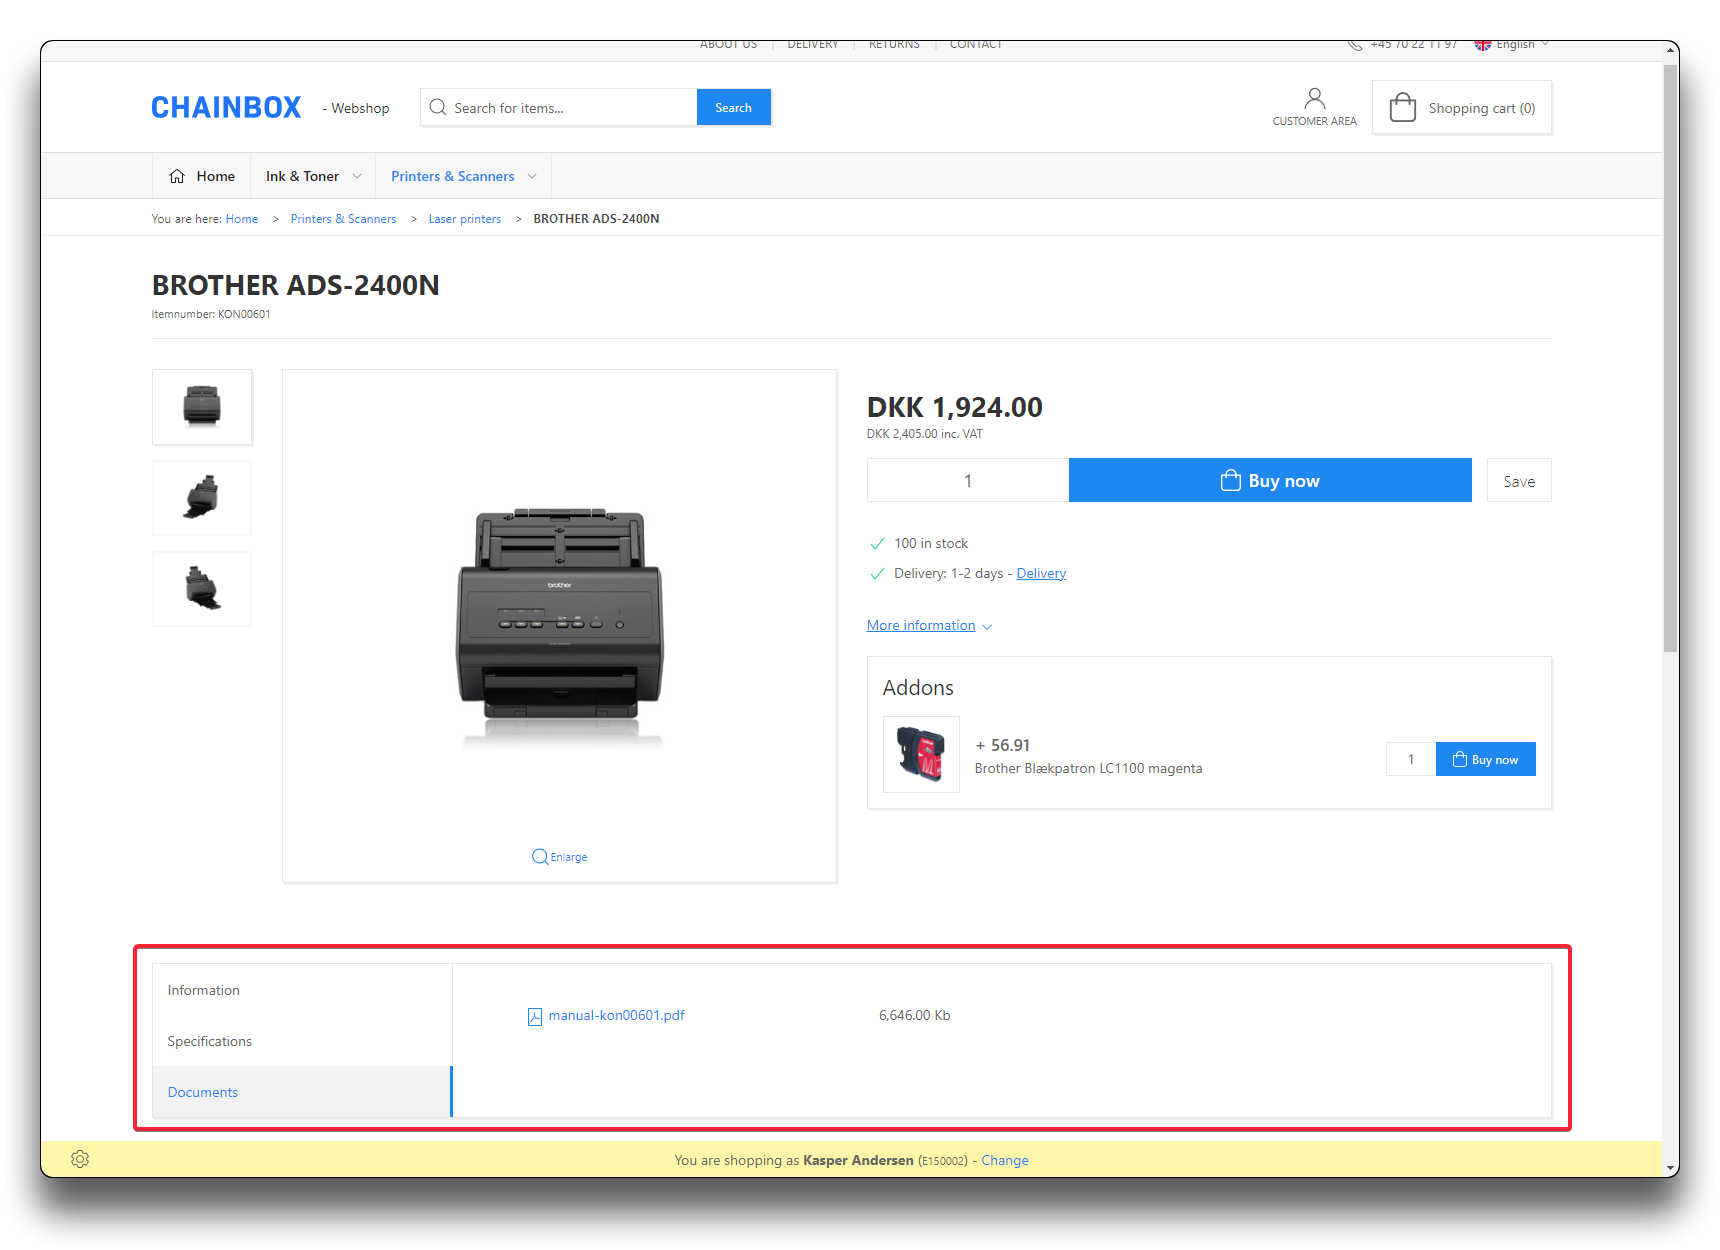The height and width of the screenshot is (1250, 1720).
Task: Open the shopping cart bag icon
Action: 1402,108
